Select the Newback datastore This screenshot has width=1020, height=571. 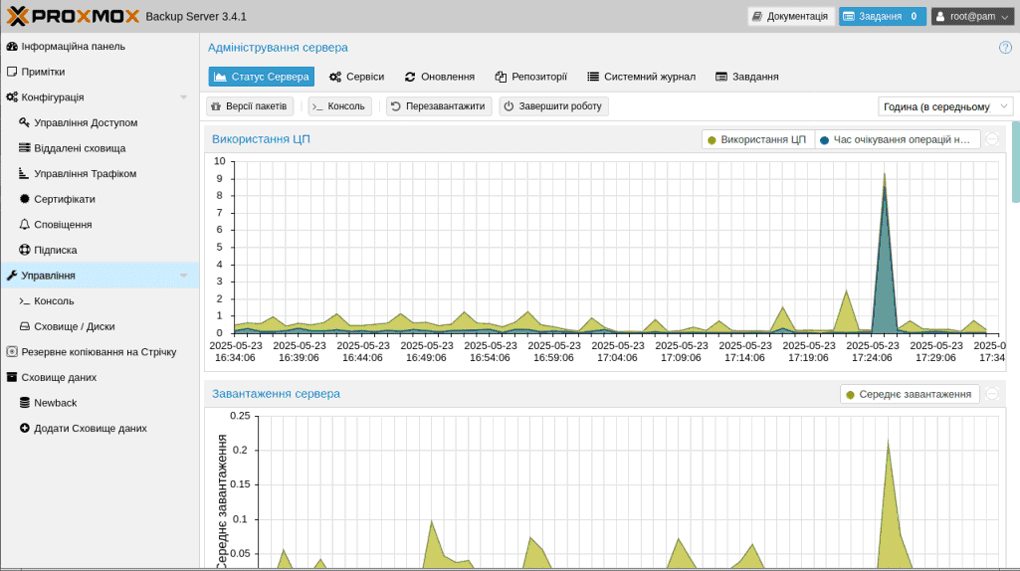pos(55,403)
